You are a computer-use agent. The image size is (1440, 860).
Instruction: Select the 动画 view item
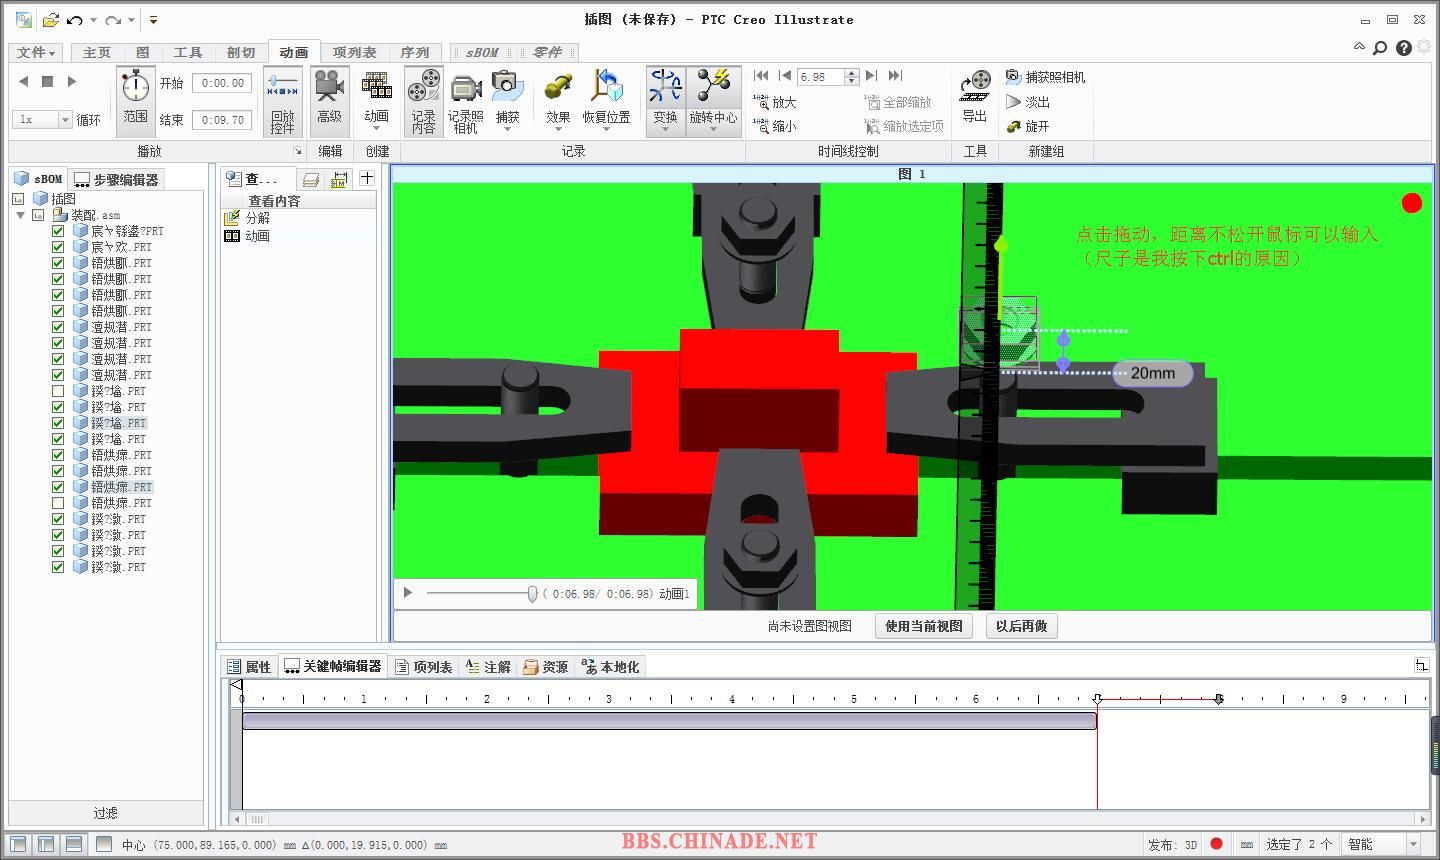(x=258, y=236)
